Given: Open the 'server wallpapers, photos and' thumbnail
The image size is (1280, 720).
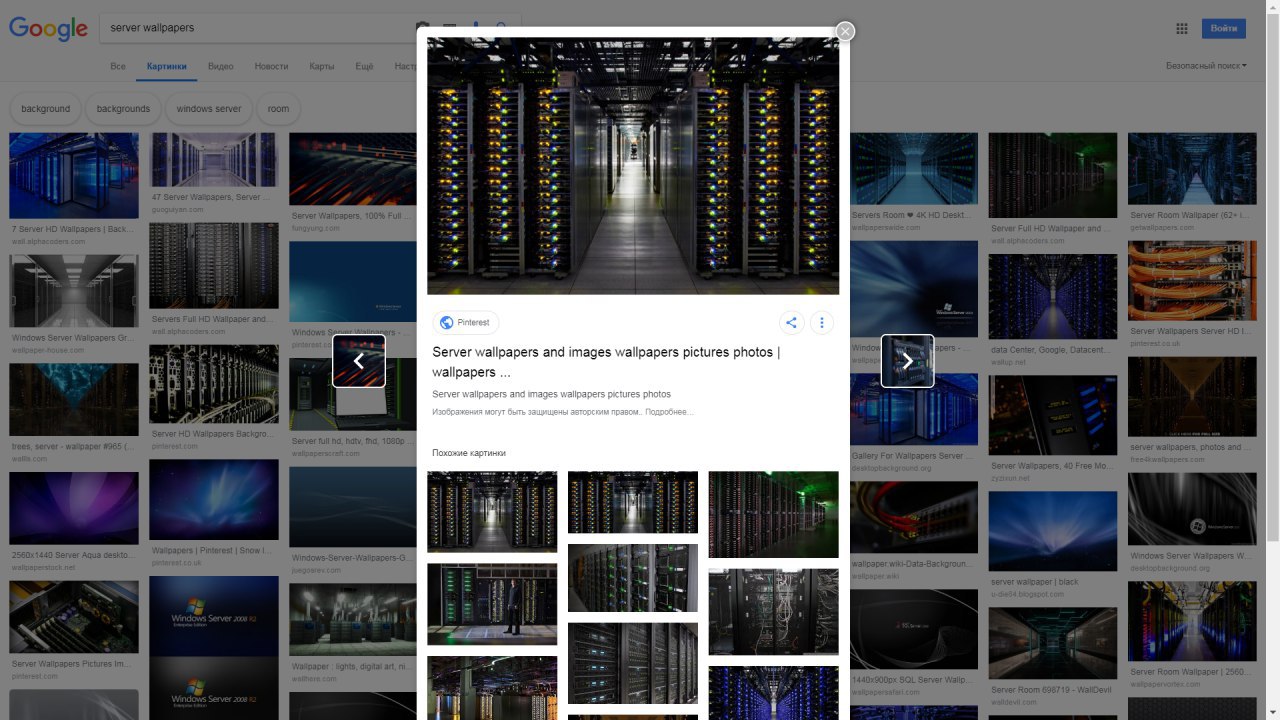Looking at the screenshot, I should [x=1192, y=396].
